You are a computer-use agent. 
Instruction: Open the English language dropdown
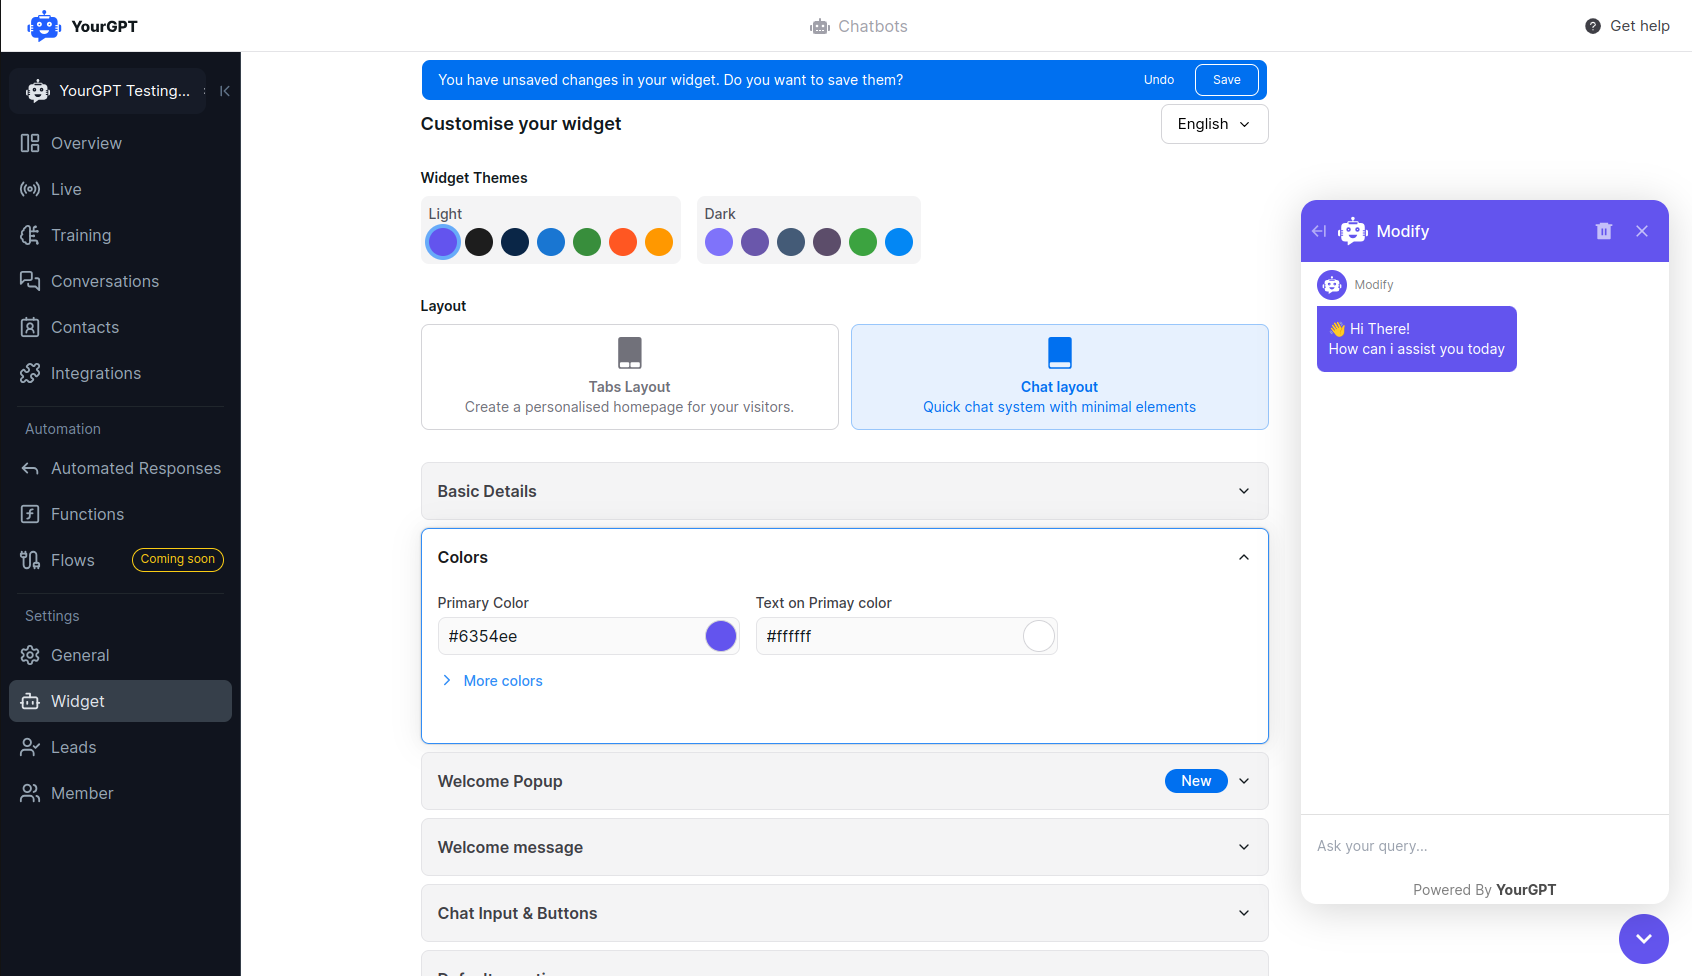1214,124
